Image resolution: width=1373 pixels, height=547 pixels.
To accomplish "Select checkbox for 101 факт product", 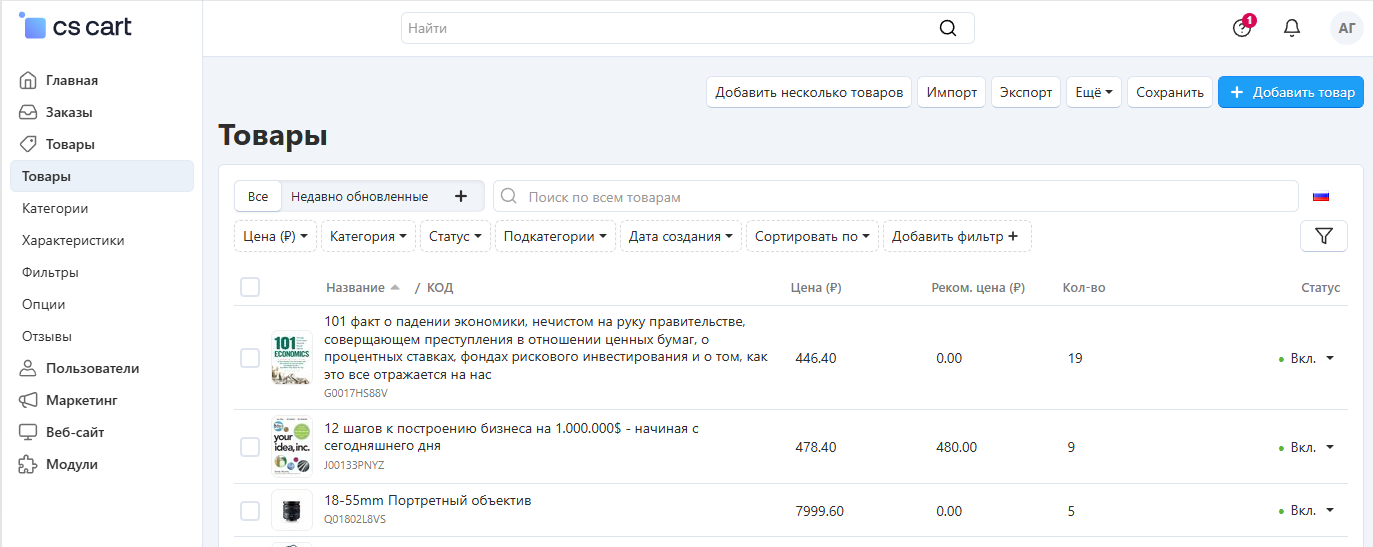I will (x=250, y=358).
